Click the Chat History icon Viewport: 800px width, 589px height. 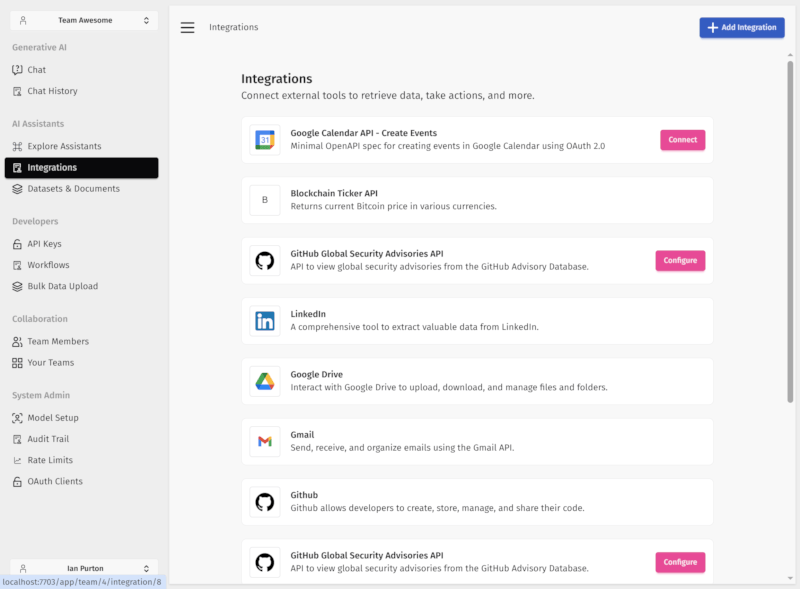[x=17, y=91]
